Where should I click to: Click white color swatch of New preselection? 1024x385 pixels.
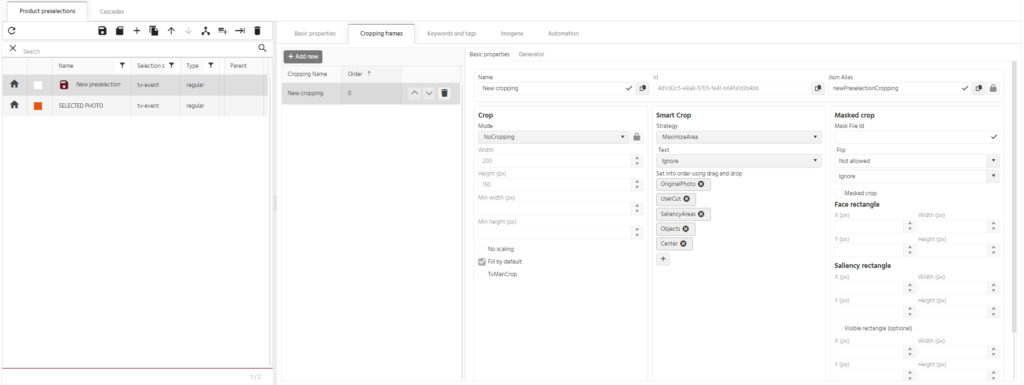[38, 85]
